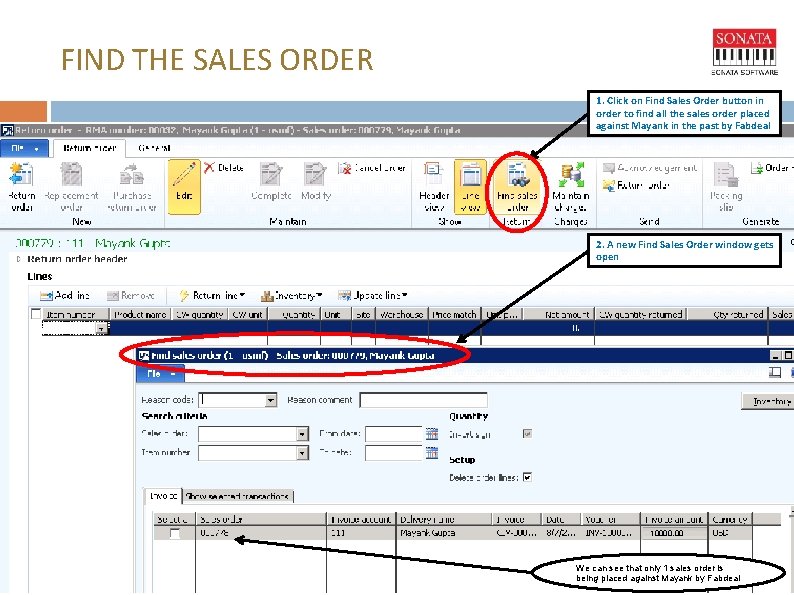The height and width of the screenshot is (595, 794).
Task: Open Item number dropdown under Search criteria
Action: point(302,453)
